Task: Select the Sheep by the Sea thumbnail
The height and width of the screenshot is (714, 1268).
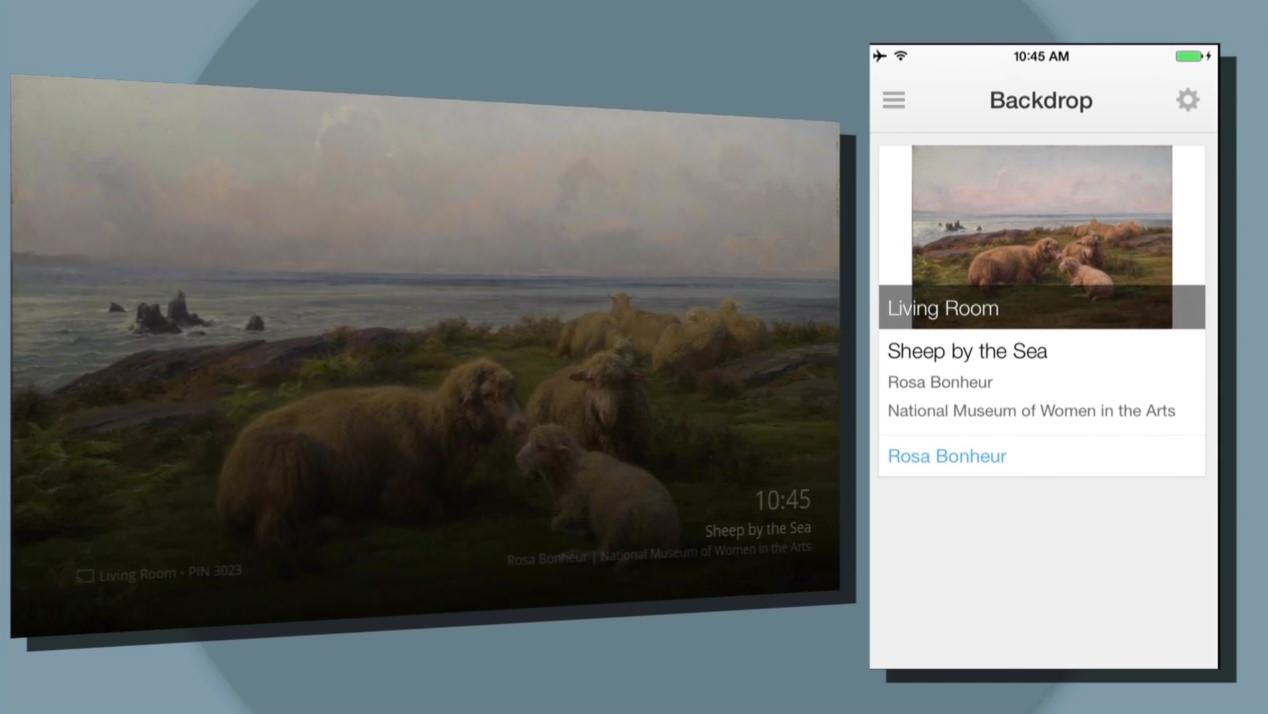Action: [1042, 236]
